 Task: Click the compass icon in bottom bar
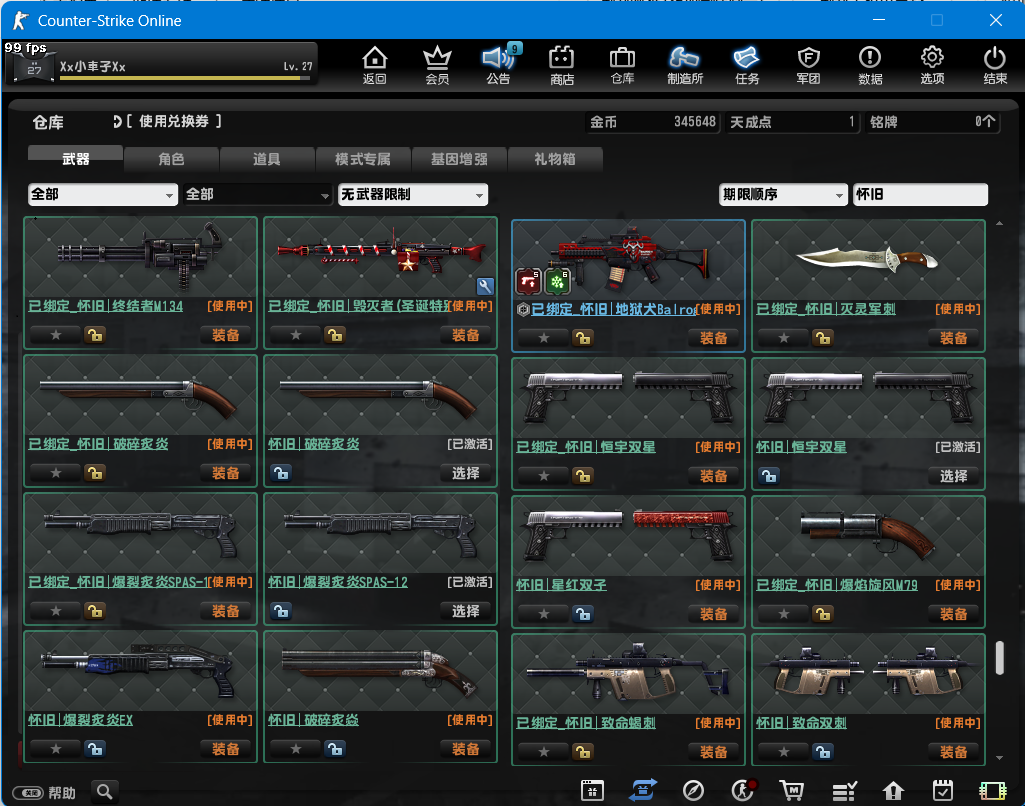693,790
